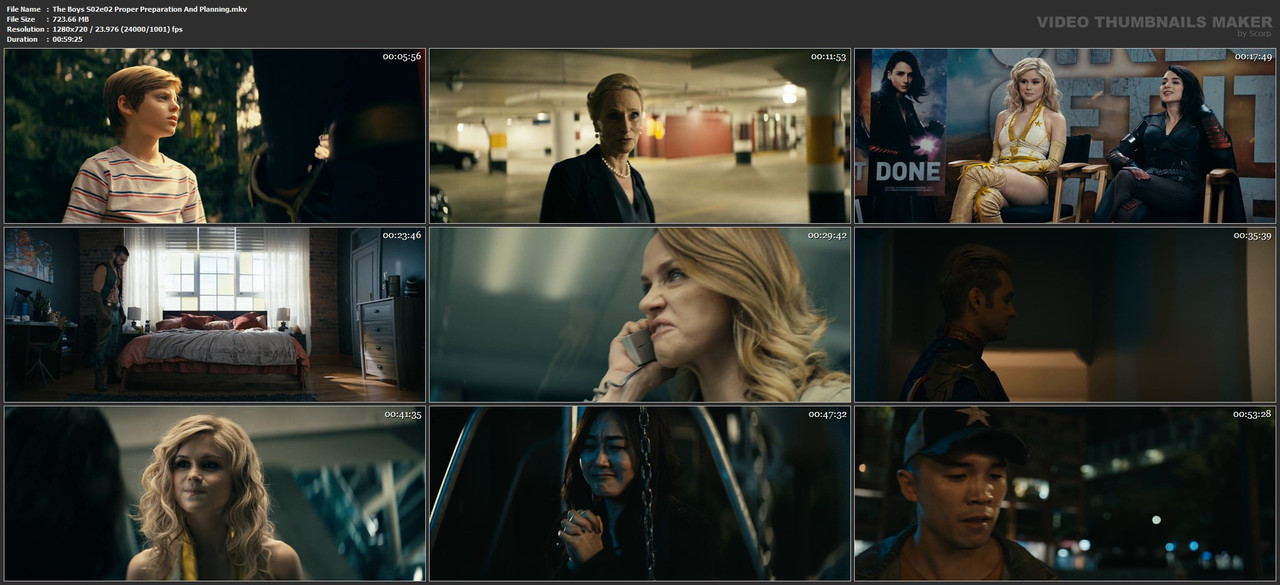
Task: Open the thumbnail timestamped 00:05:56
Action: [215, 136]
